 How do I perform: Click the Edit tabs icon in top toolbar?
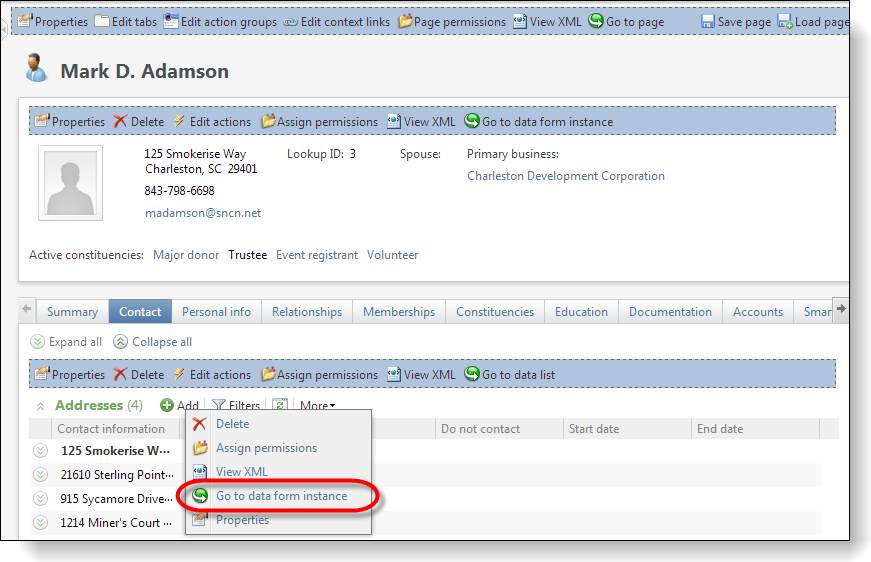[103, 21]
